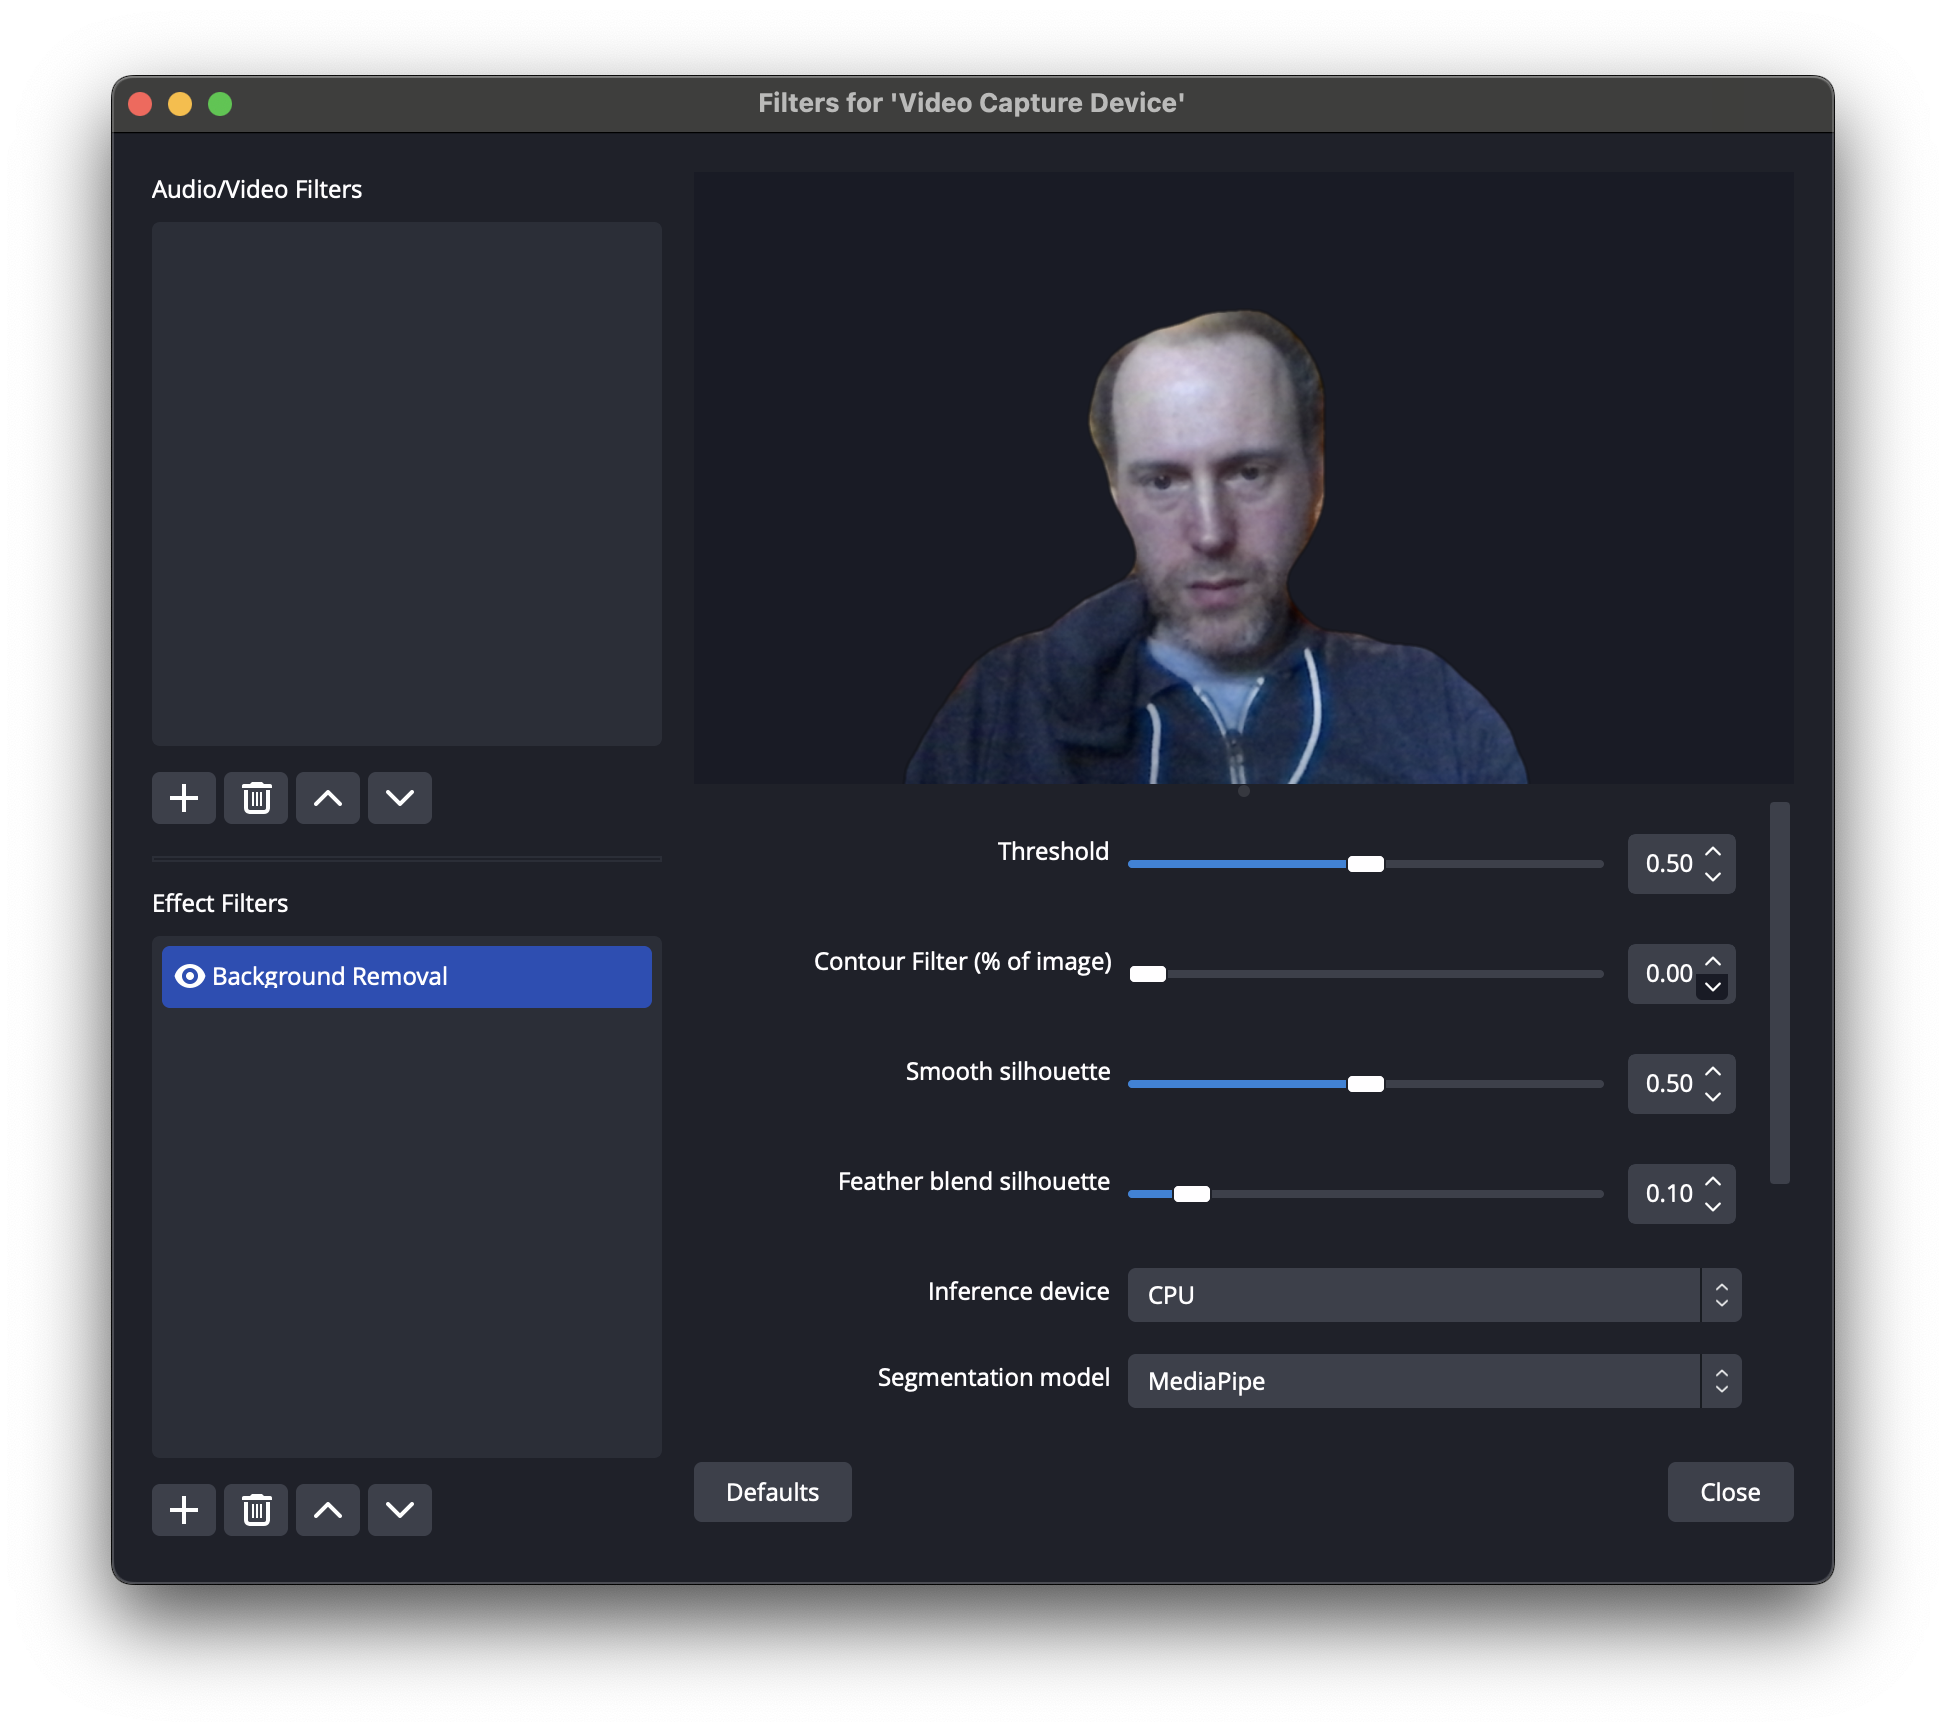The image size is (1946, 1732).
Task: Move the Background Removal filter down
Action: (399, 1510)
